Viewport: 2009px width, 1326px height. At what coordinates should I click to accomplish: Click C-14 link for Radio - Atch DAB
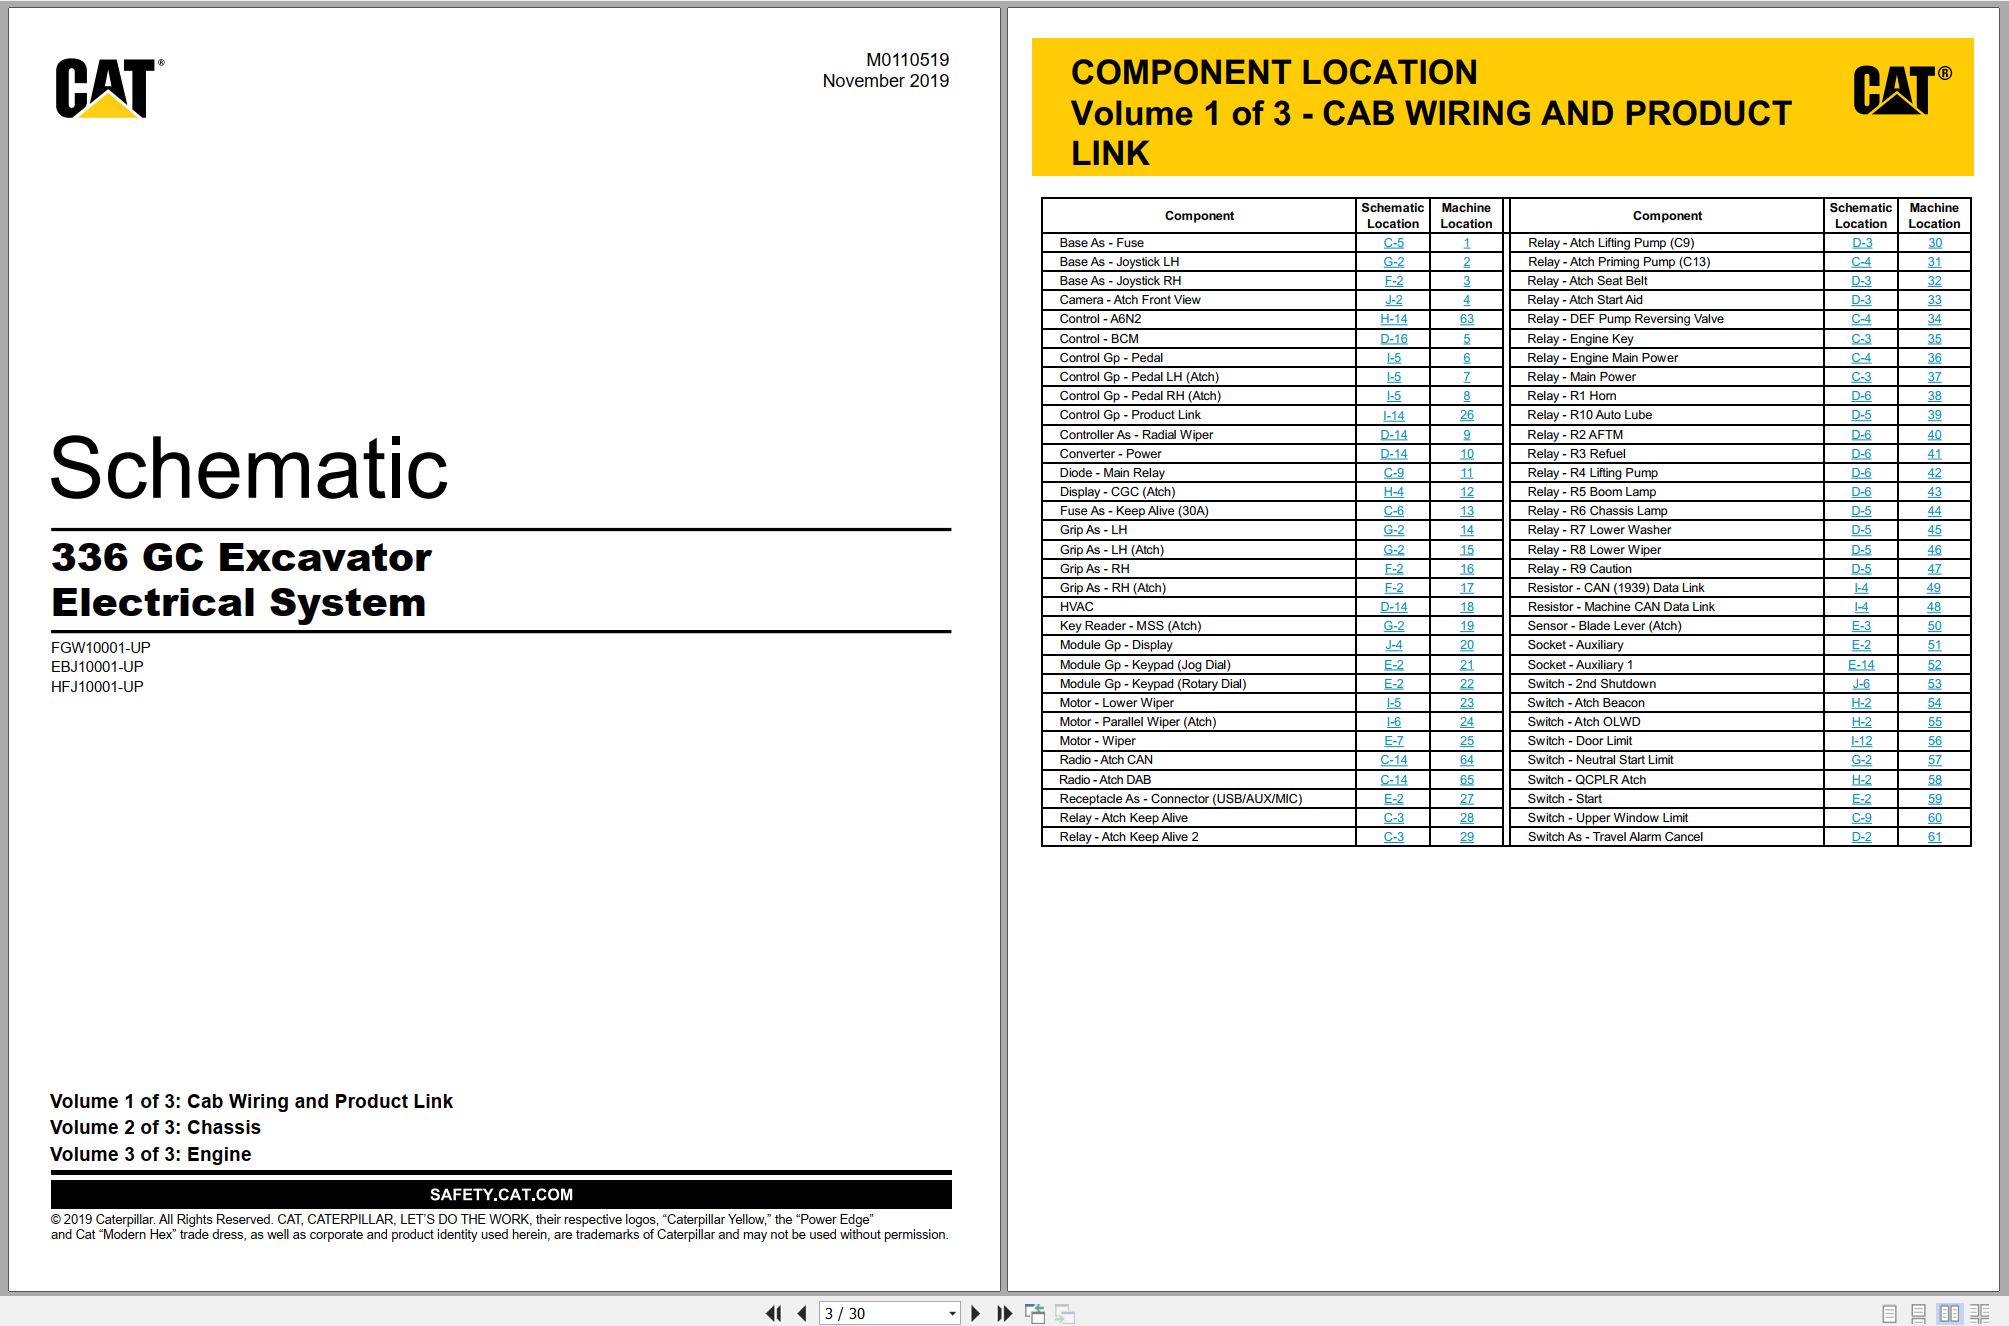(1393, 780)
